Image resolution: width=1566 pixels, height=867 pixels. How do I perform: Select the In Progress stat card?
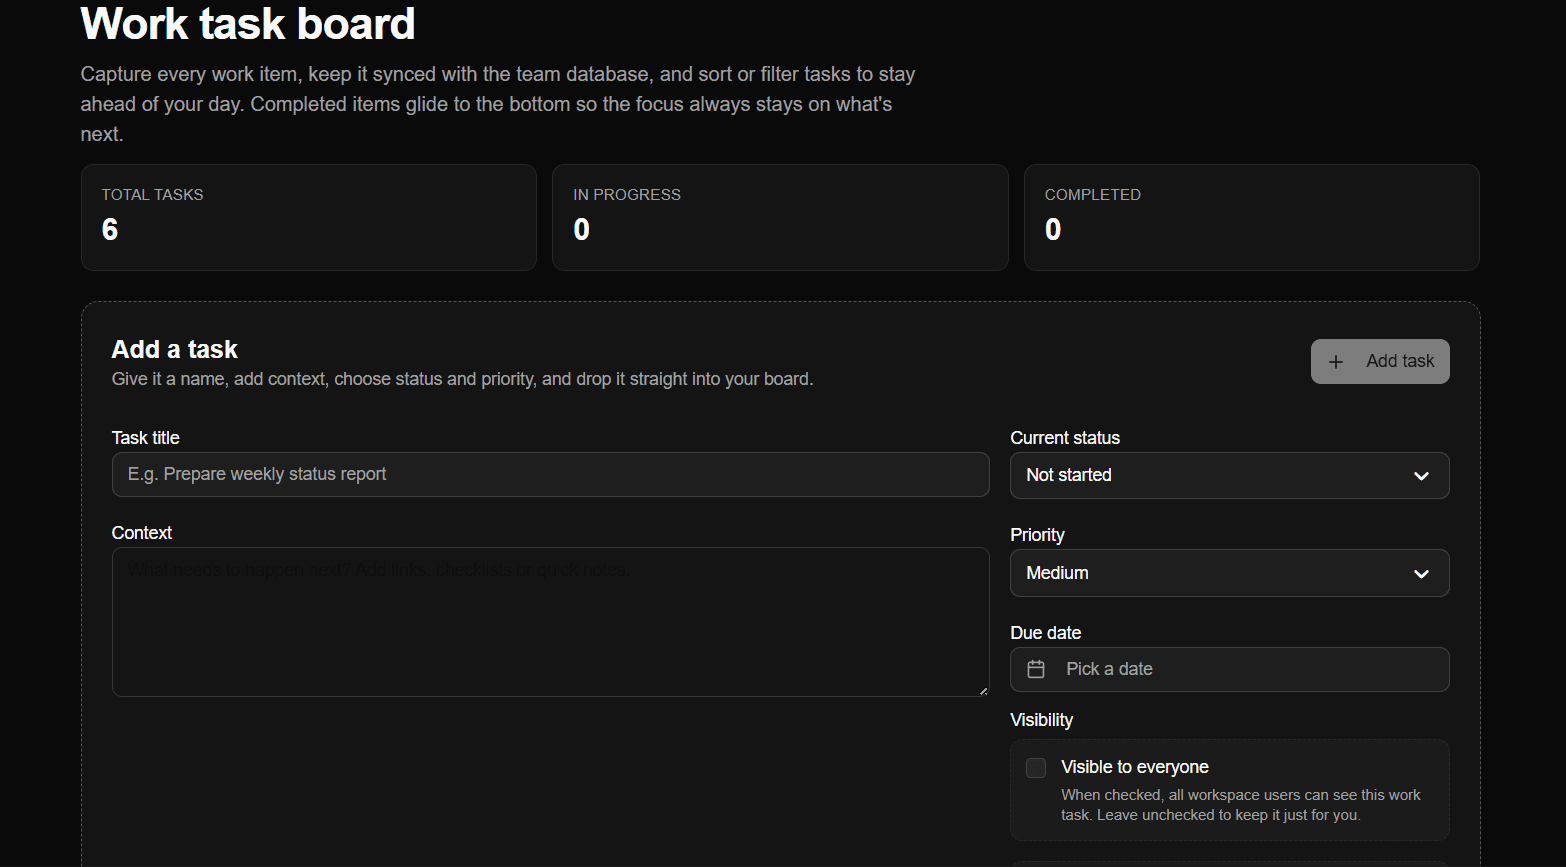tap(779, 217)
